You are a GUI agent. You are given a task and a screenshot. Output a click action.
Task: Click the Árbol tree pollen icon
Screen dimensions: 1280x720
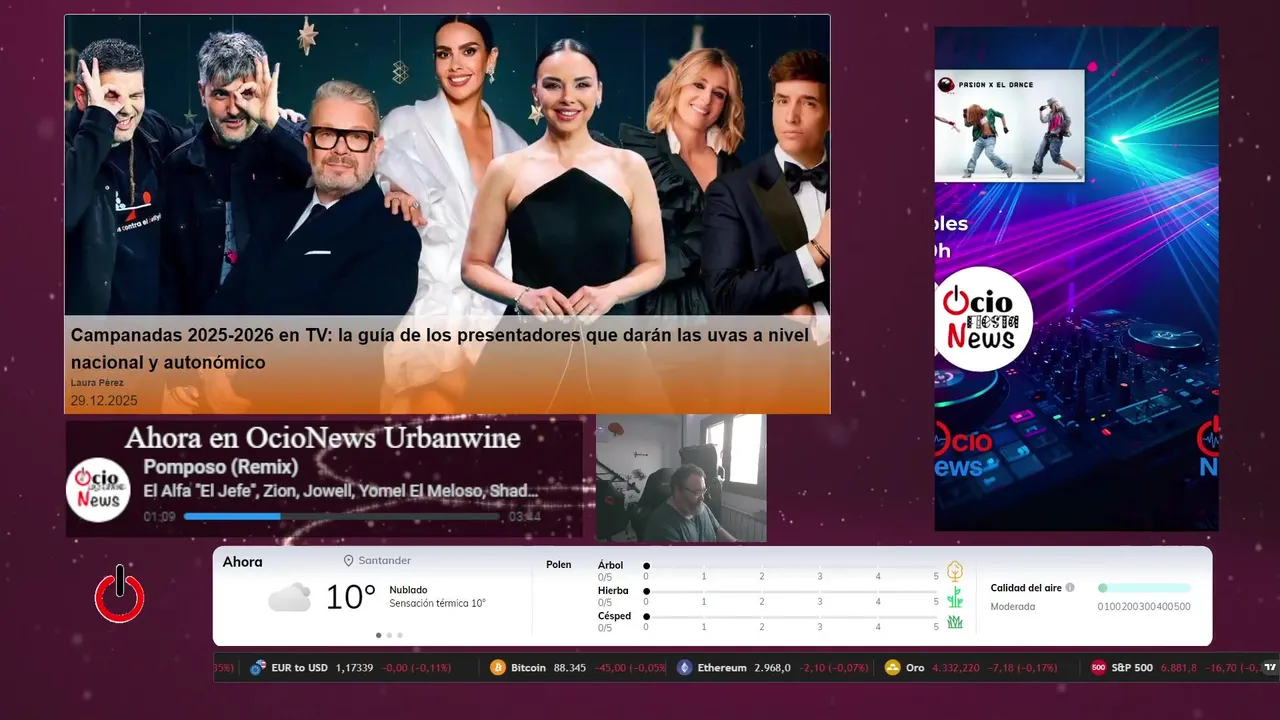955,571
